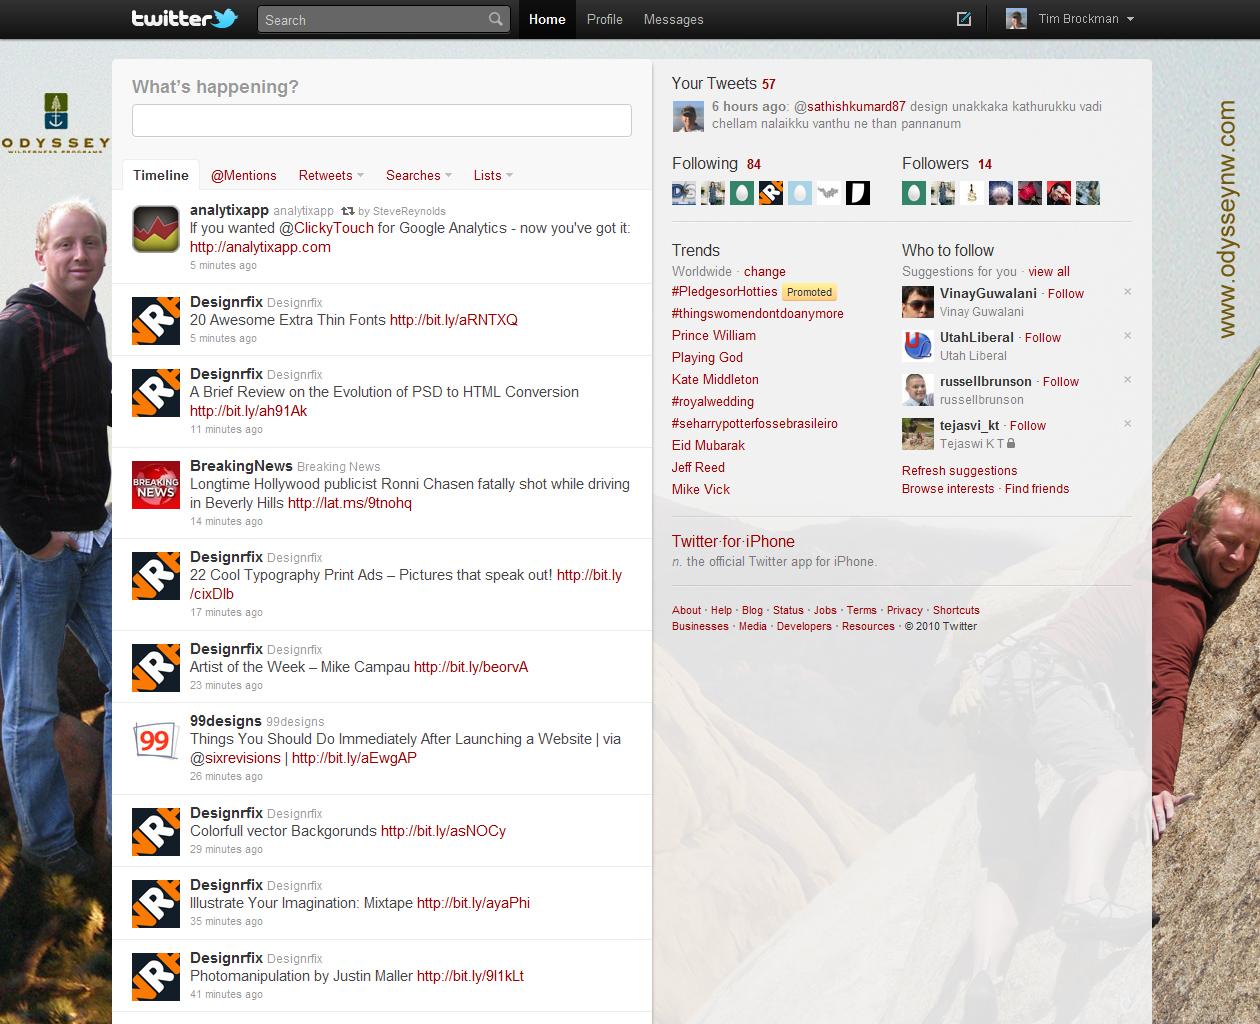Screen dimensions: 1260x1024
Task: Click the first Following avatar thumbnail
Action: coord(684,193)
